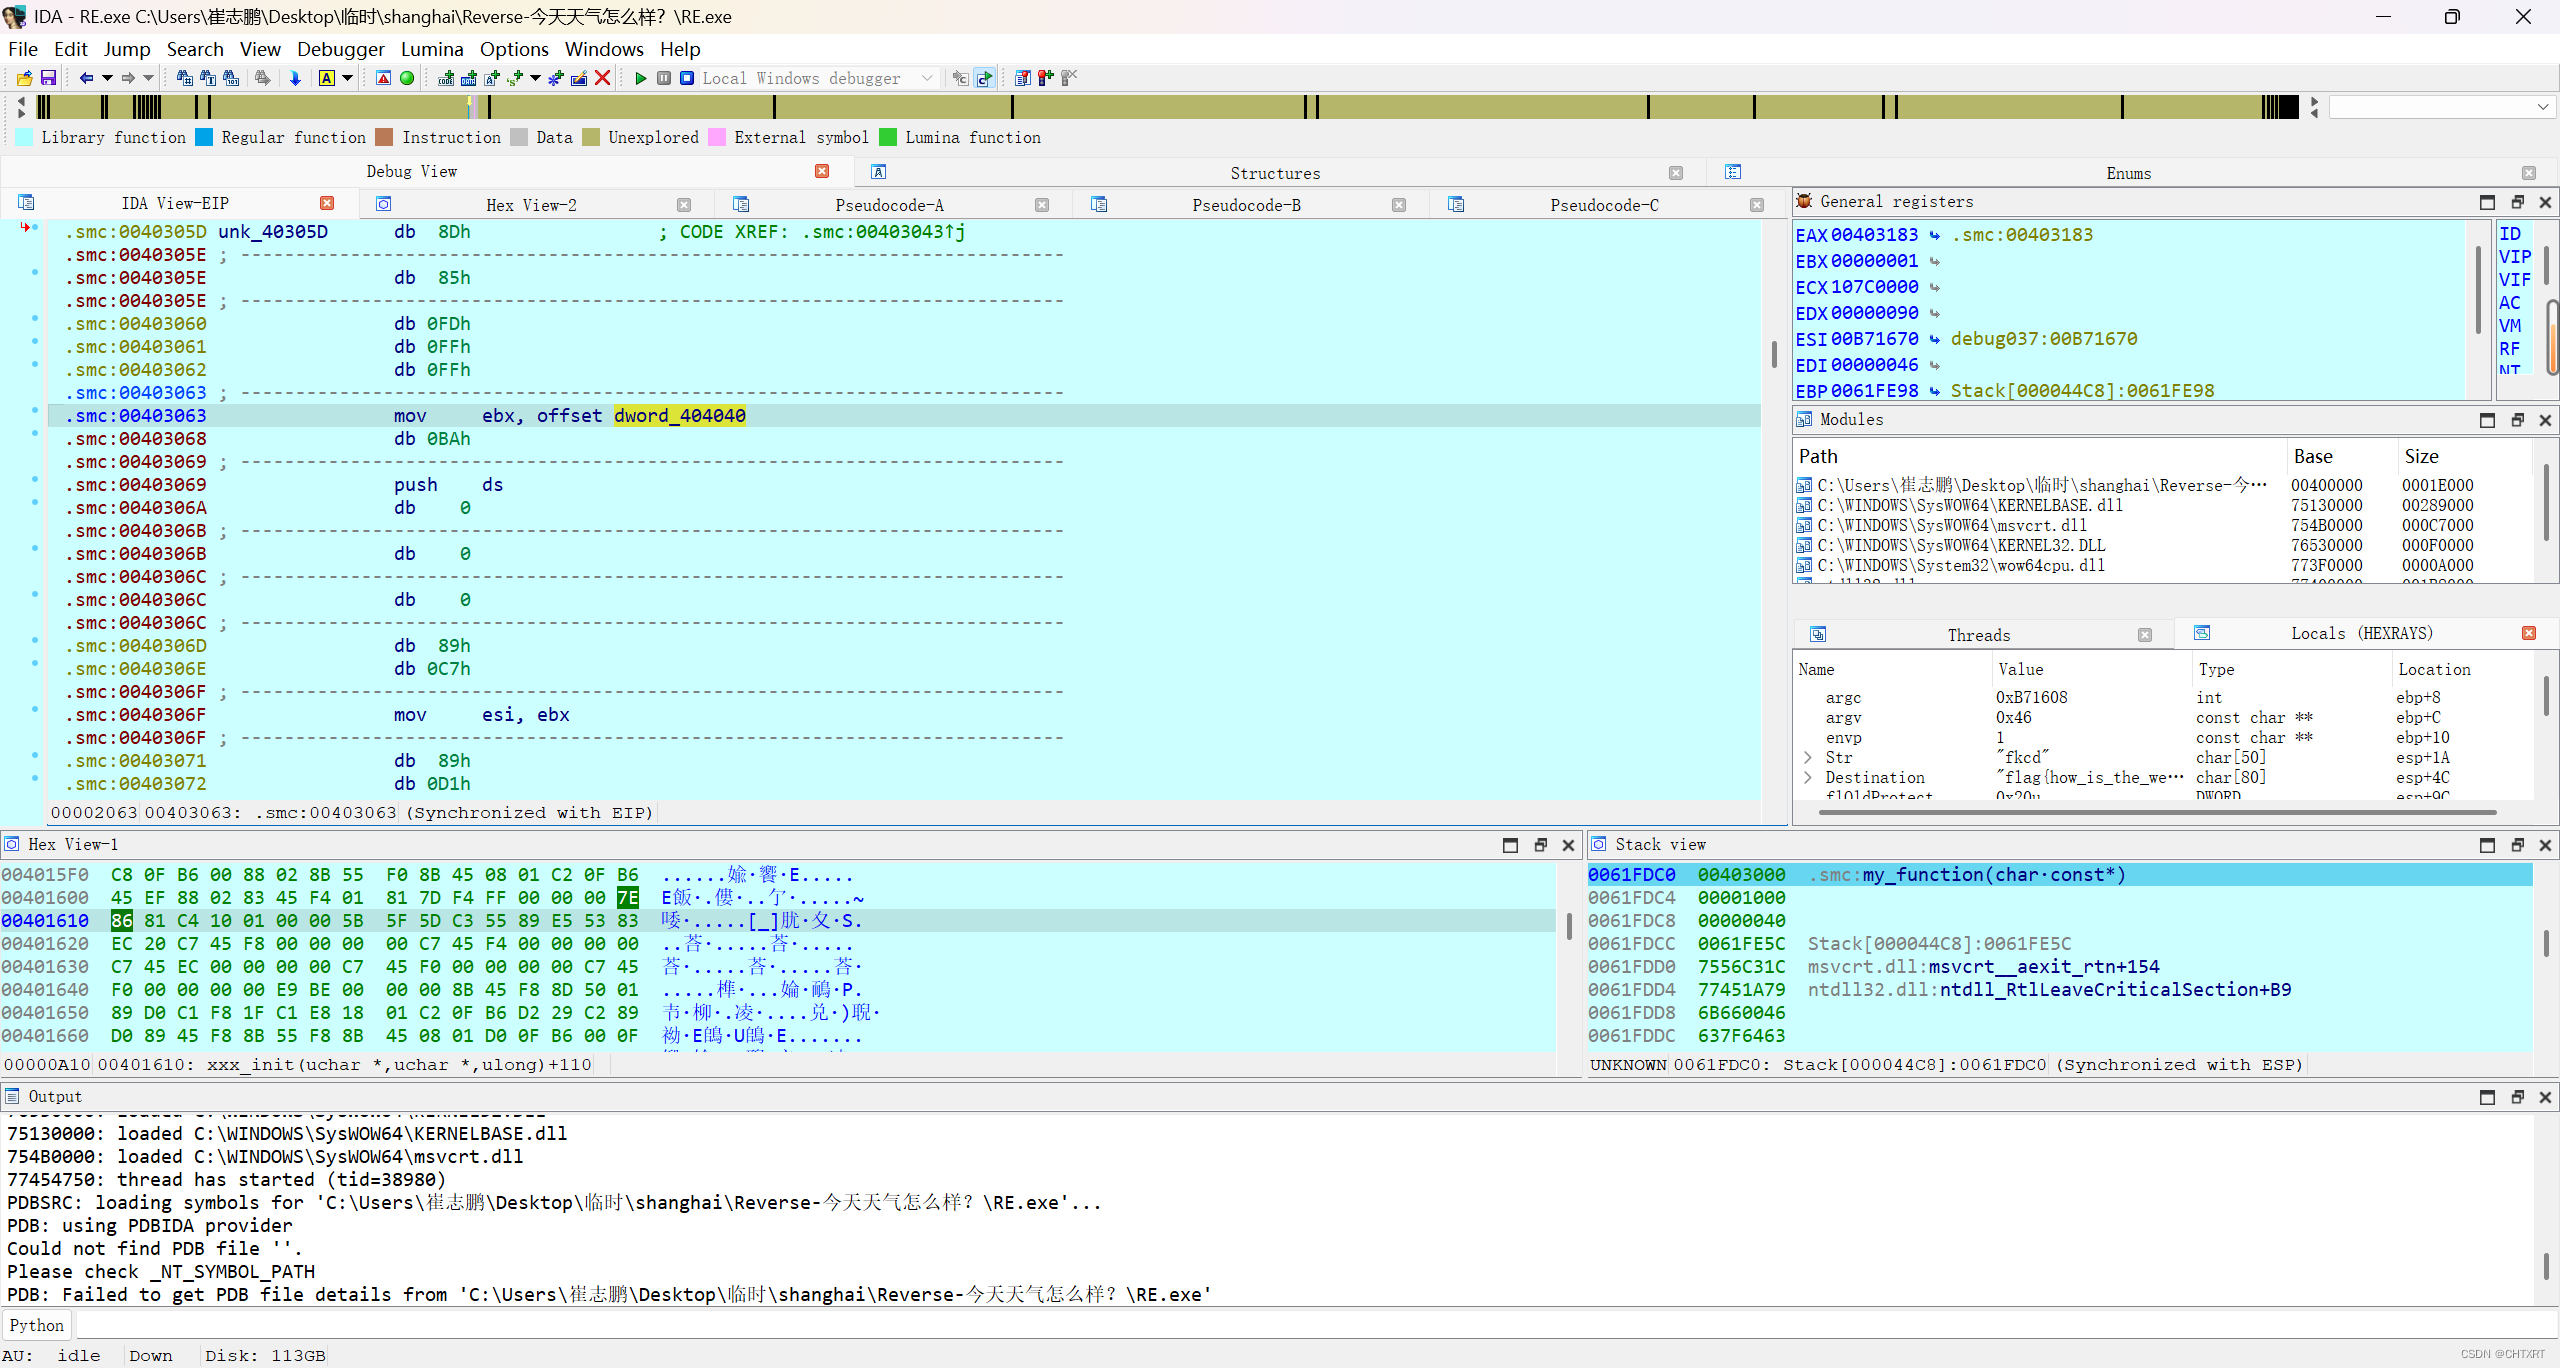The image size is (2560, 1368).
Task: Click the Regular function legend color swatch
Action: pos(204,137)
